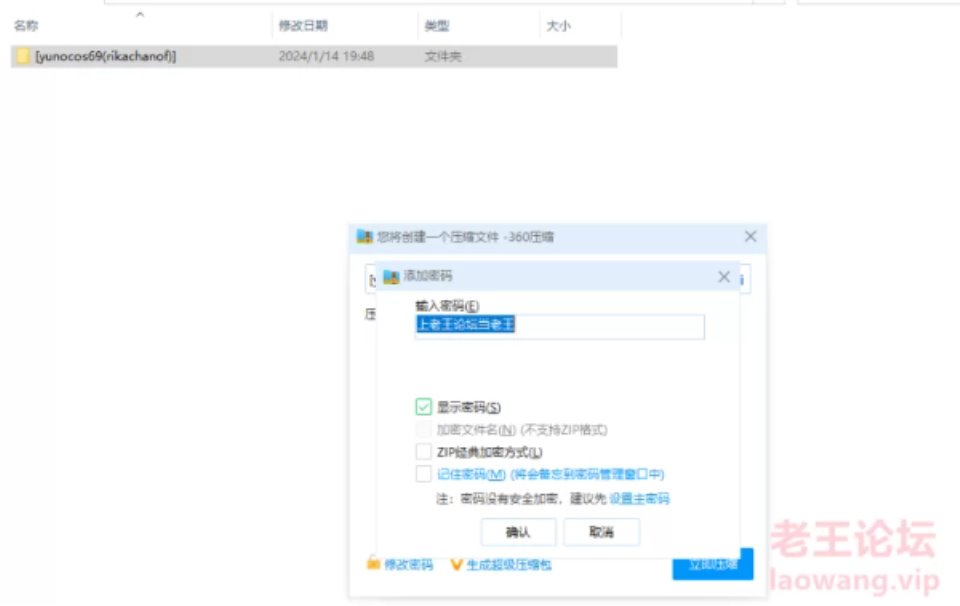
Task: Click the 修改密码 link
Action: click(x=408, y=564)
